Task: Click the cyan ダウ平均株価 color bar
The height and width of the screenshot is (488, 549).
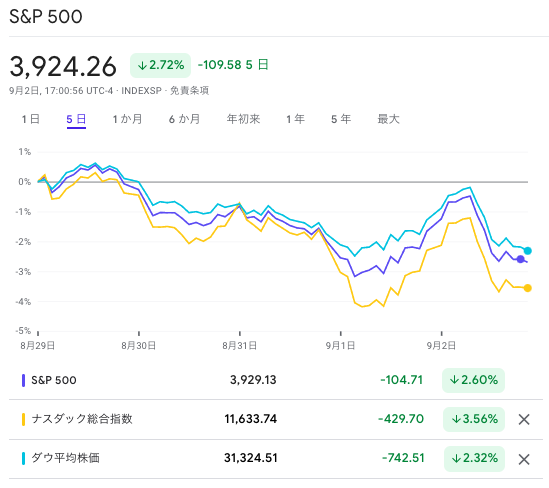Action: click(23, 458)
